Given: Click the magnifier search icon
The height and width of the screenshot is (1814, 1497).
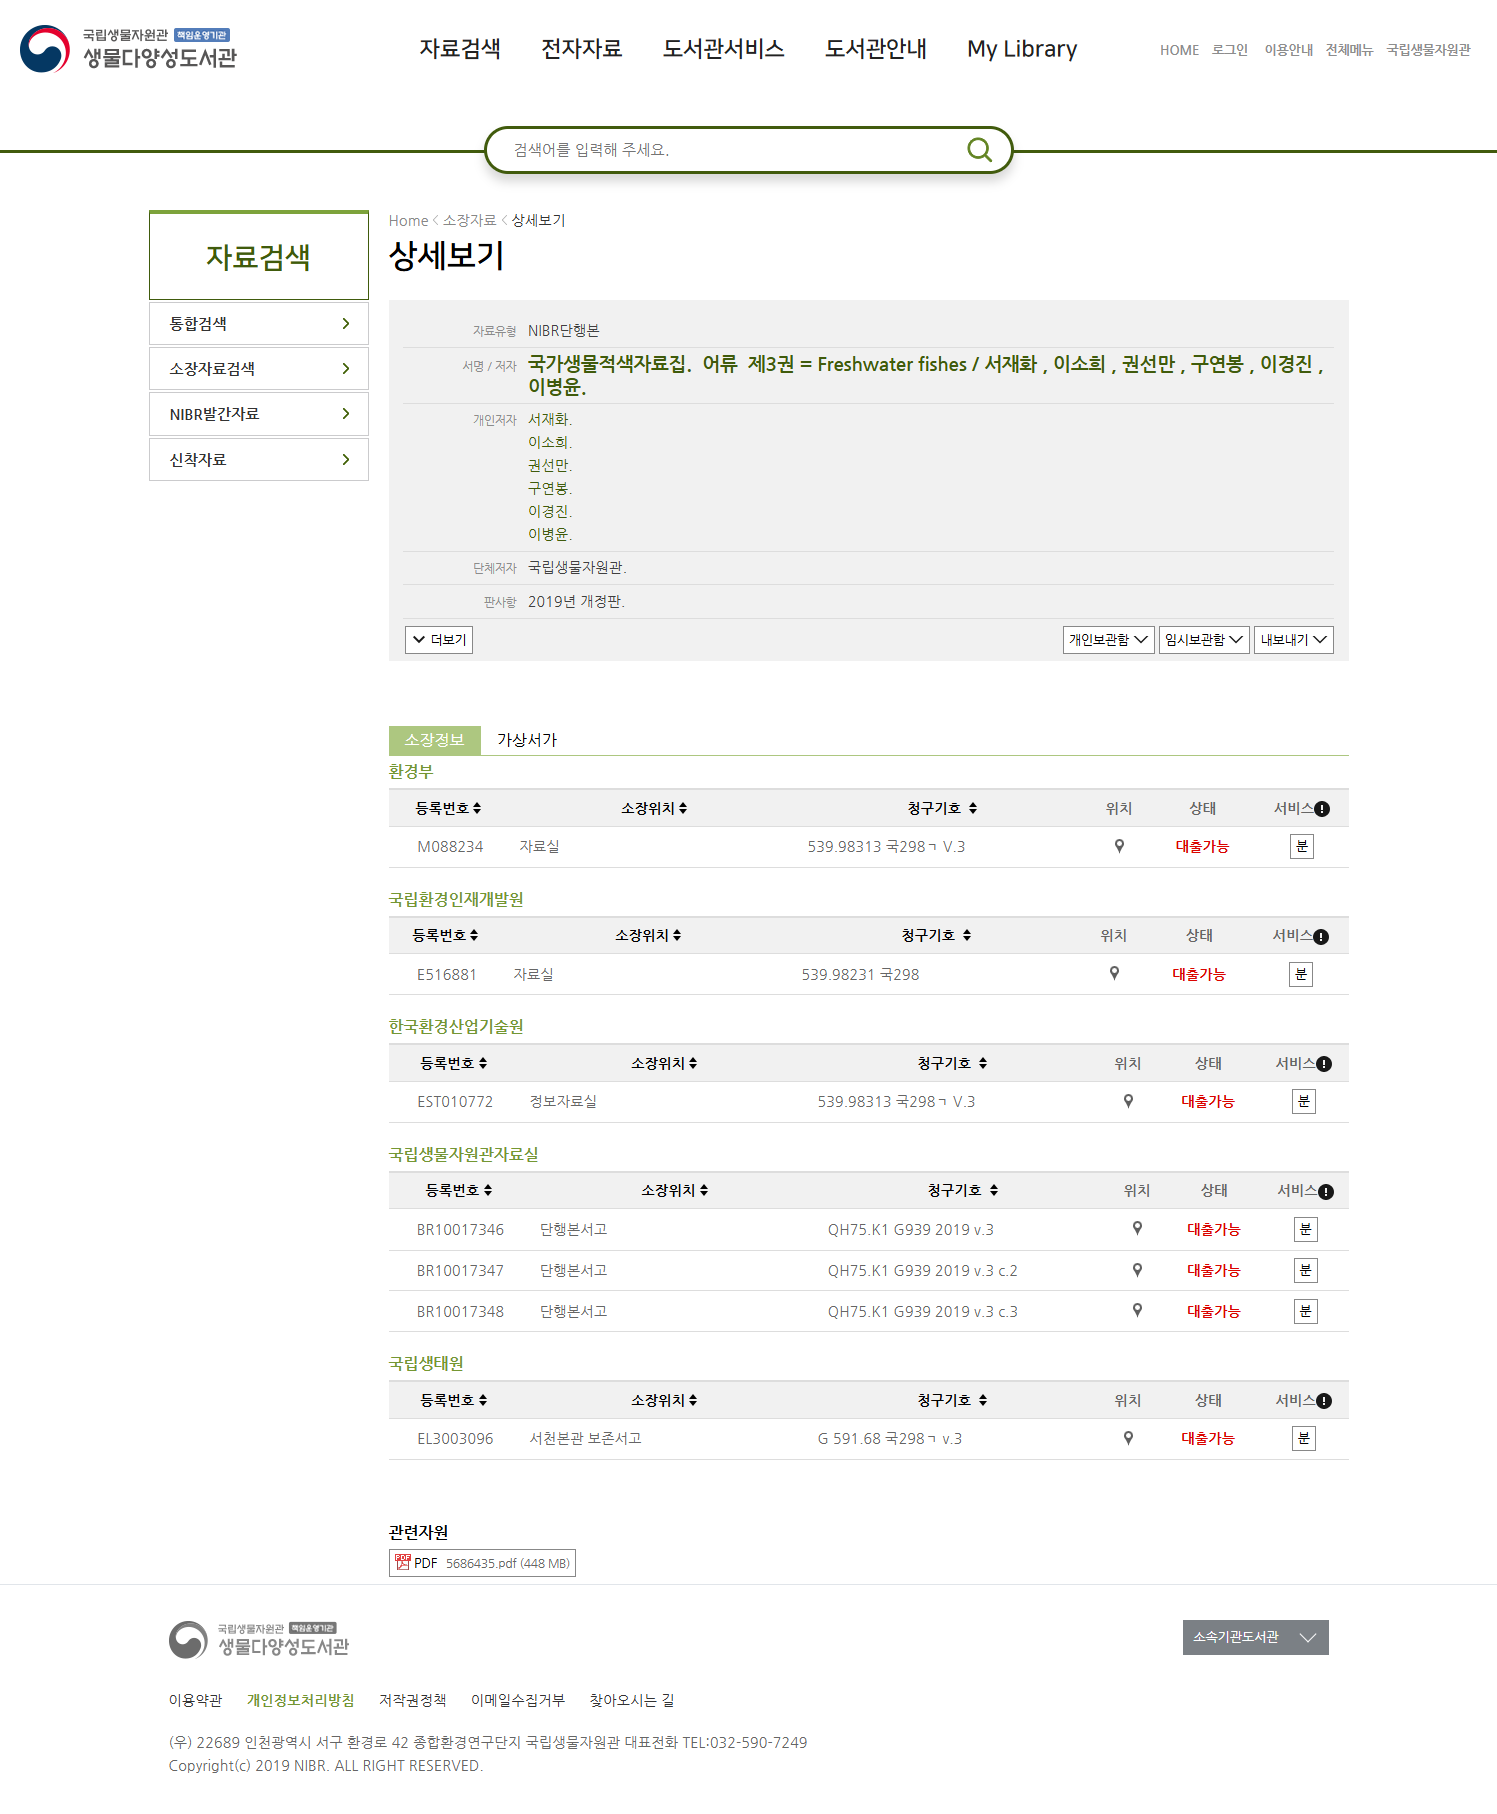Looking at the screenshot, I should click(979, 150).
